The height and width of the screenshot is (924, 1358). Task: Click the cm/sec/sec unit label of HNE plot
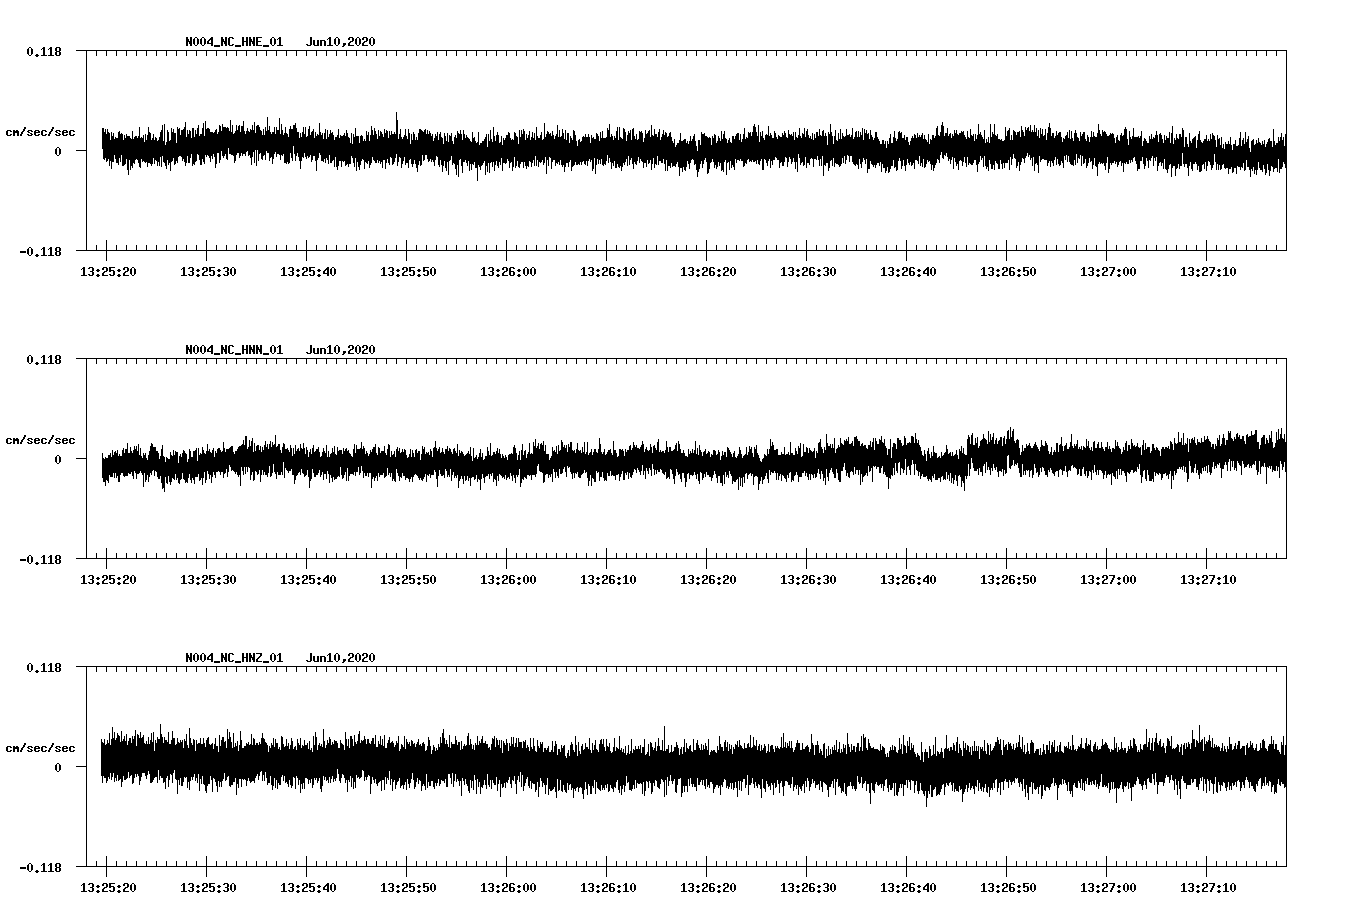click(40, 132)
